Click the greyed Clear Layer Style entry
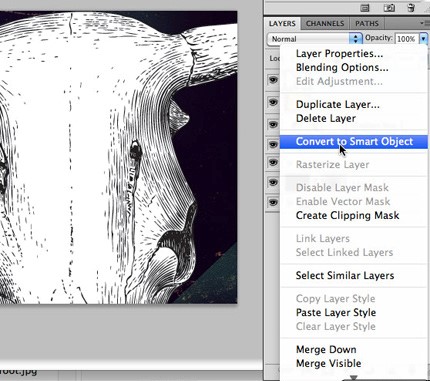This screenshot has height=381, width=430. click(x=354, y=326)
